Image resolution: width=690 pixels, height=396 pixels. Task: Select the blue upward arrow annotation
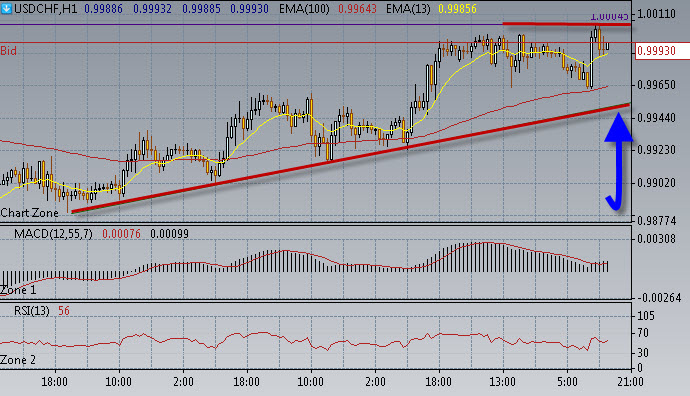tap(618, 161)
